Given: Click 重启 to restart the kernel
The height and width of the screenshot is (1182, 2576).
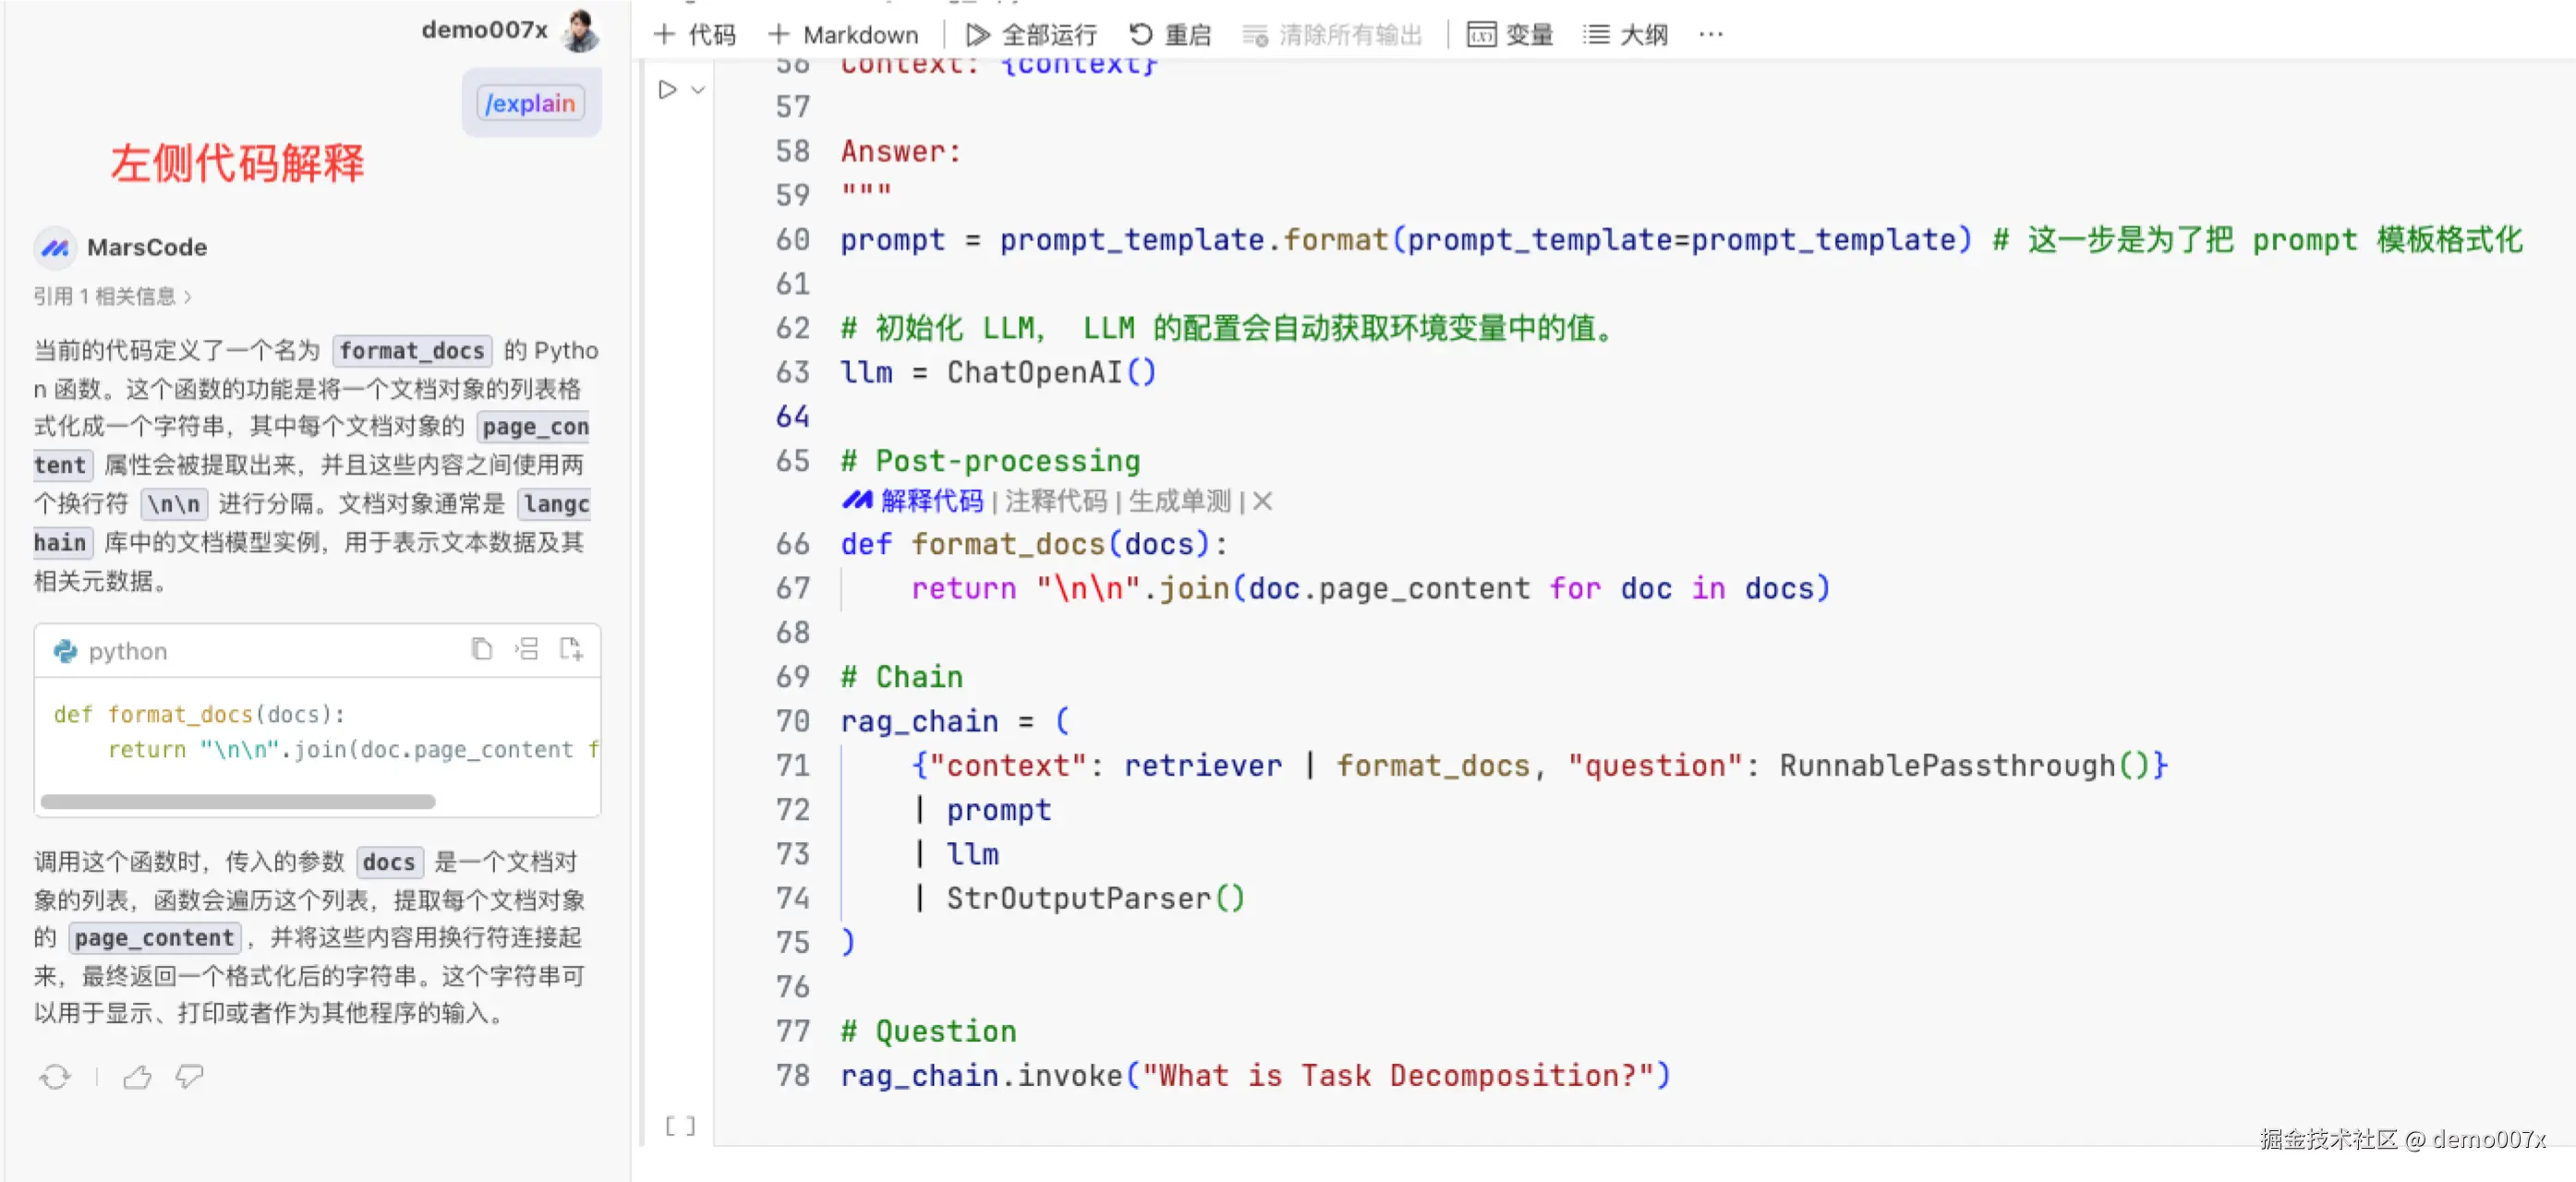Looking at the screenshot, I should [x=1170, y=35].
